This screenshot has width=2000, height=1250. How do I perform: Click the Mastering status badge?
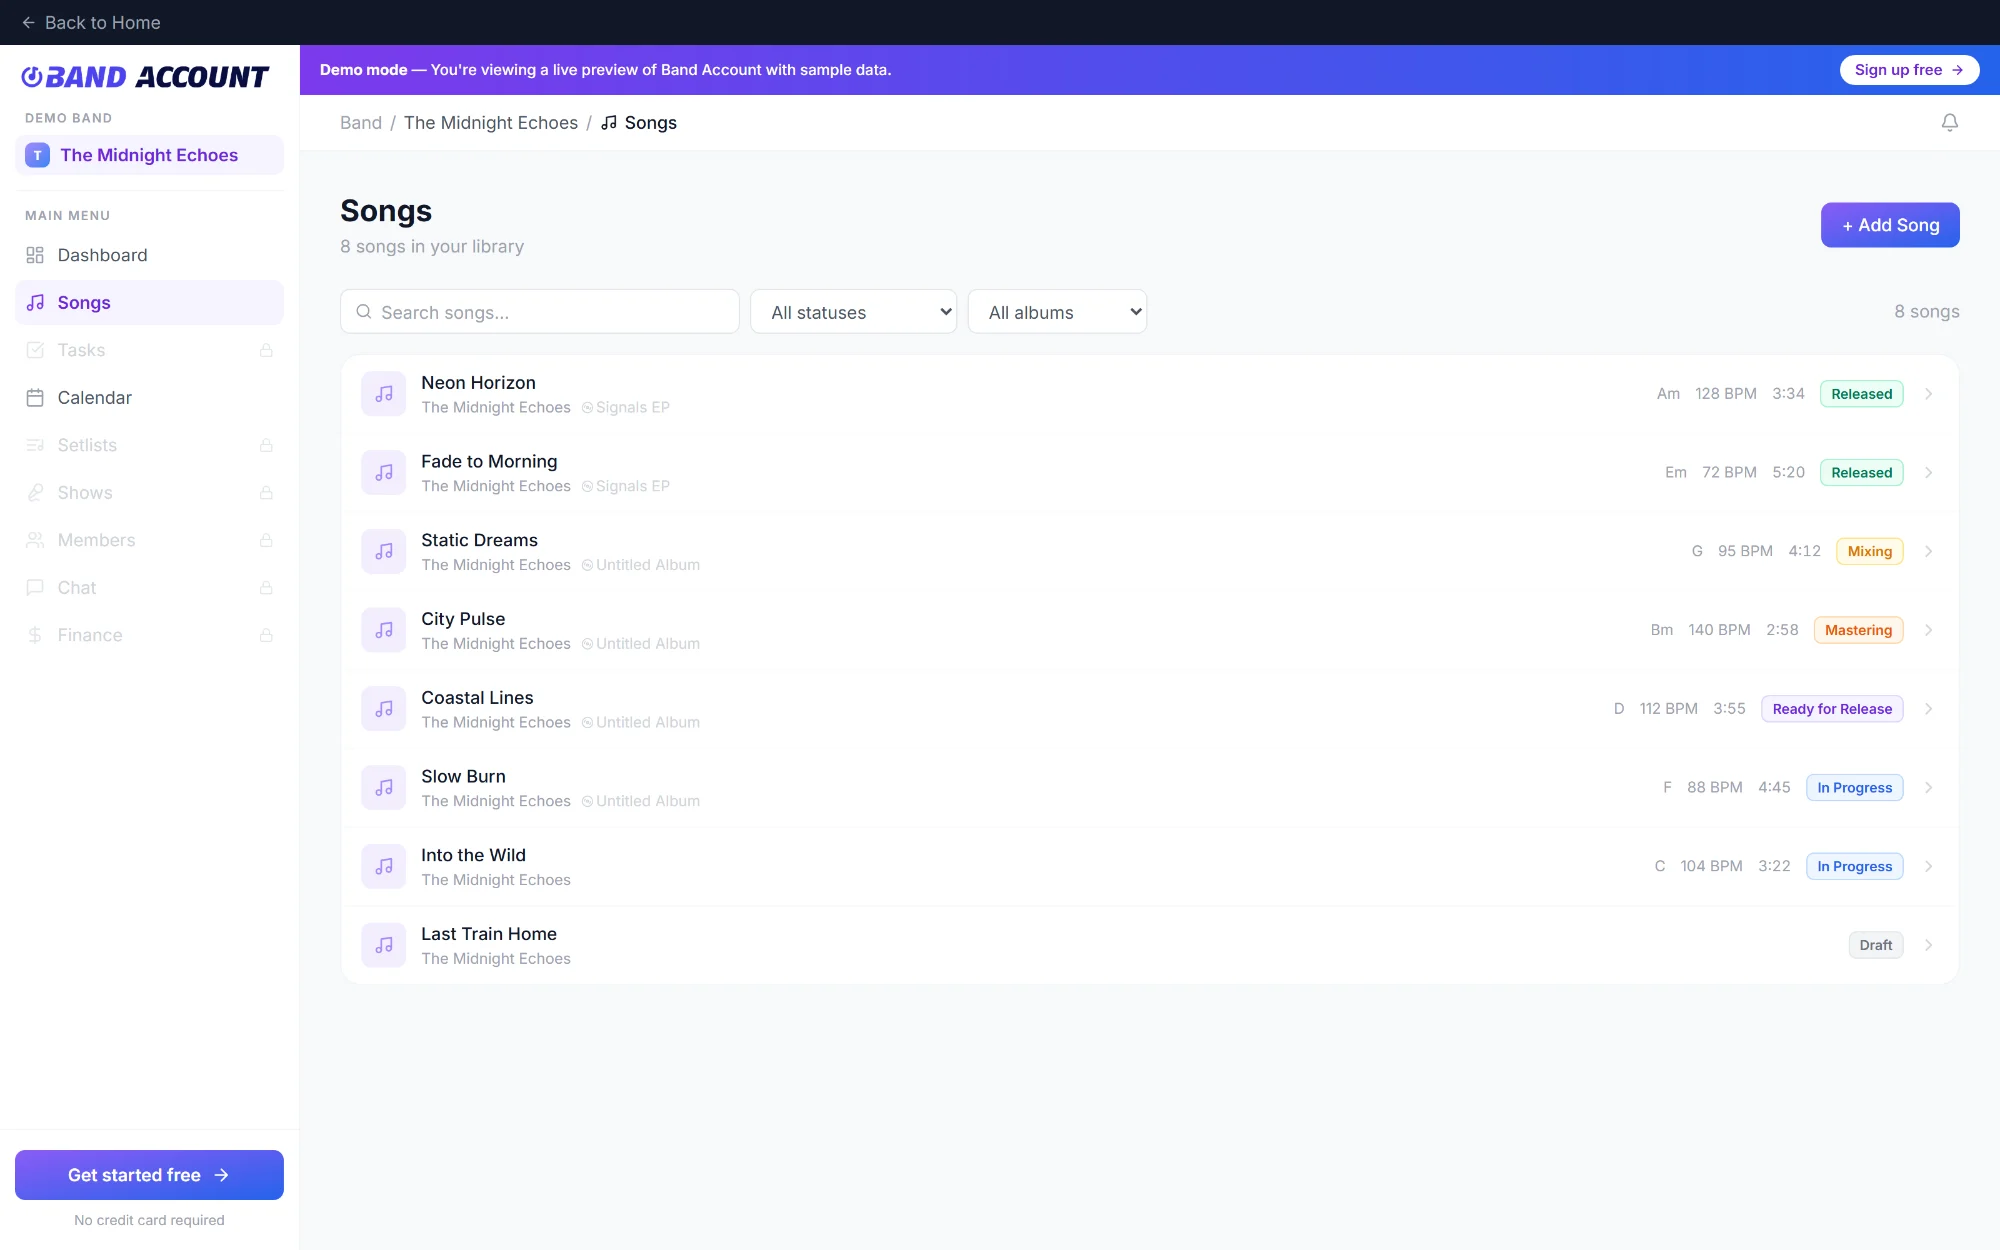click(1858, 630)
